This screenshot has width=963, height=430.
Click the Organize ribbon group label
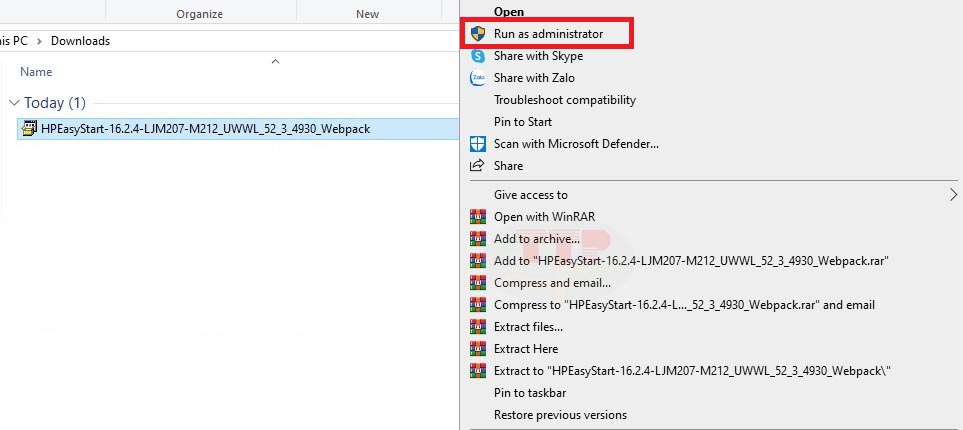point(200,14)
